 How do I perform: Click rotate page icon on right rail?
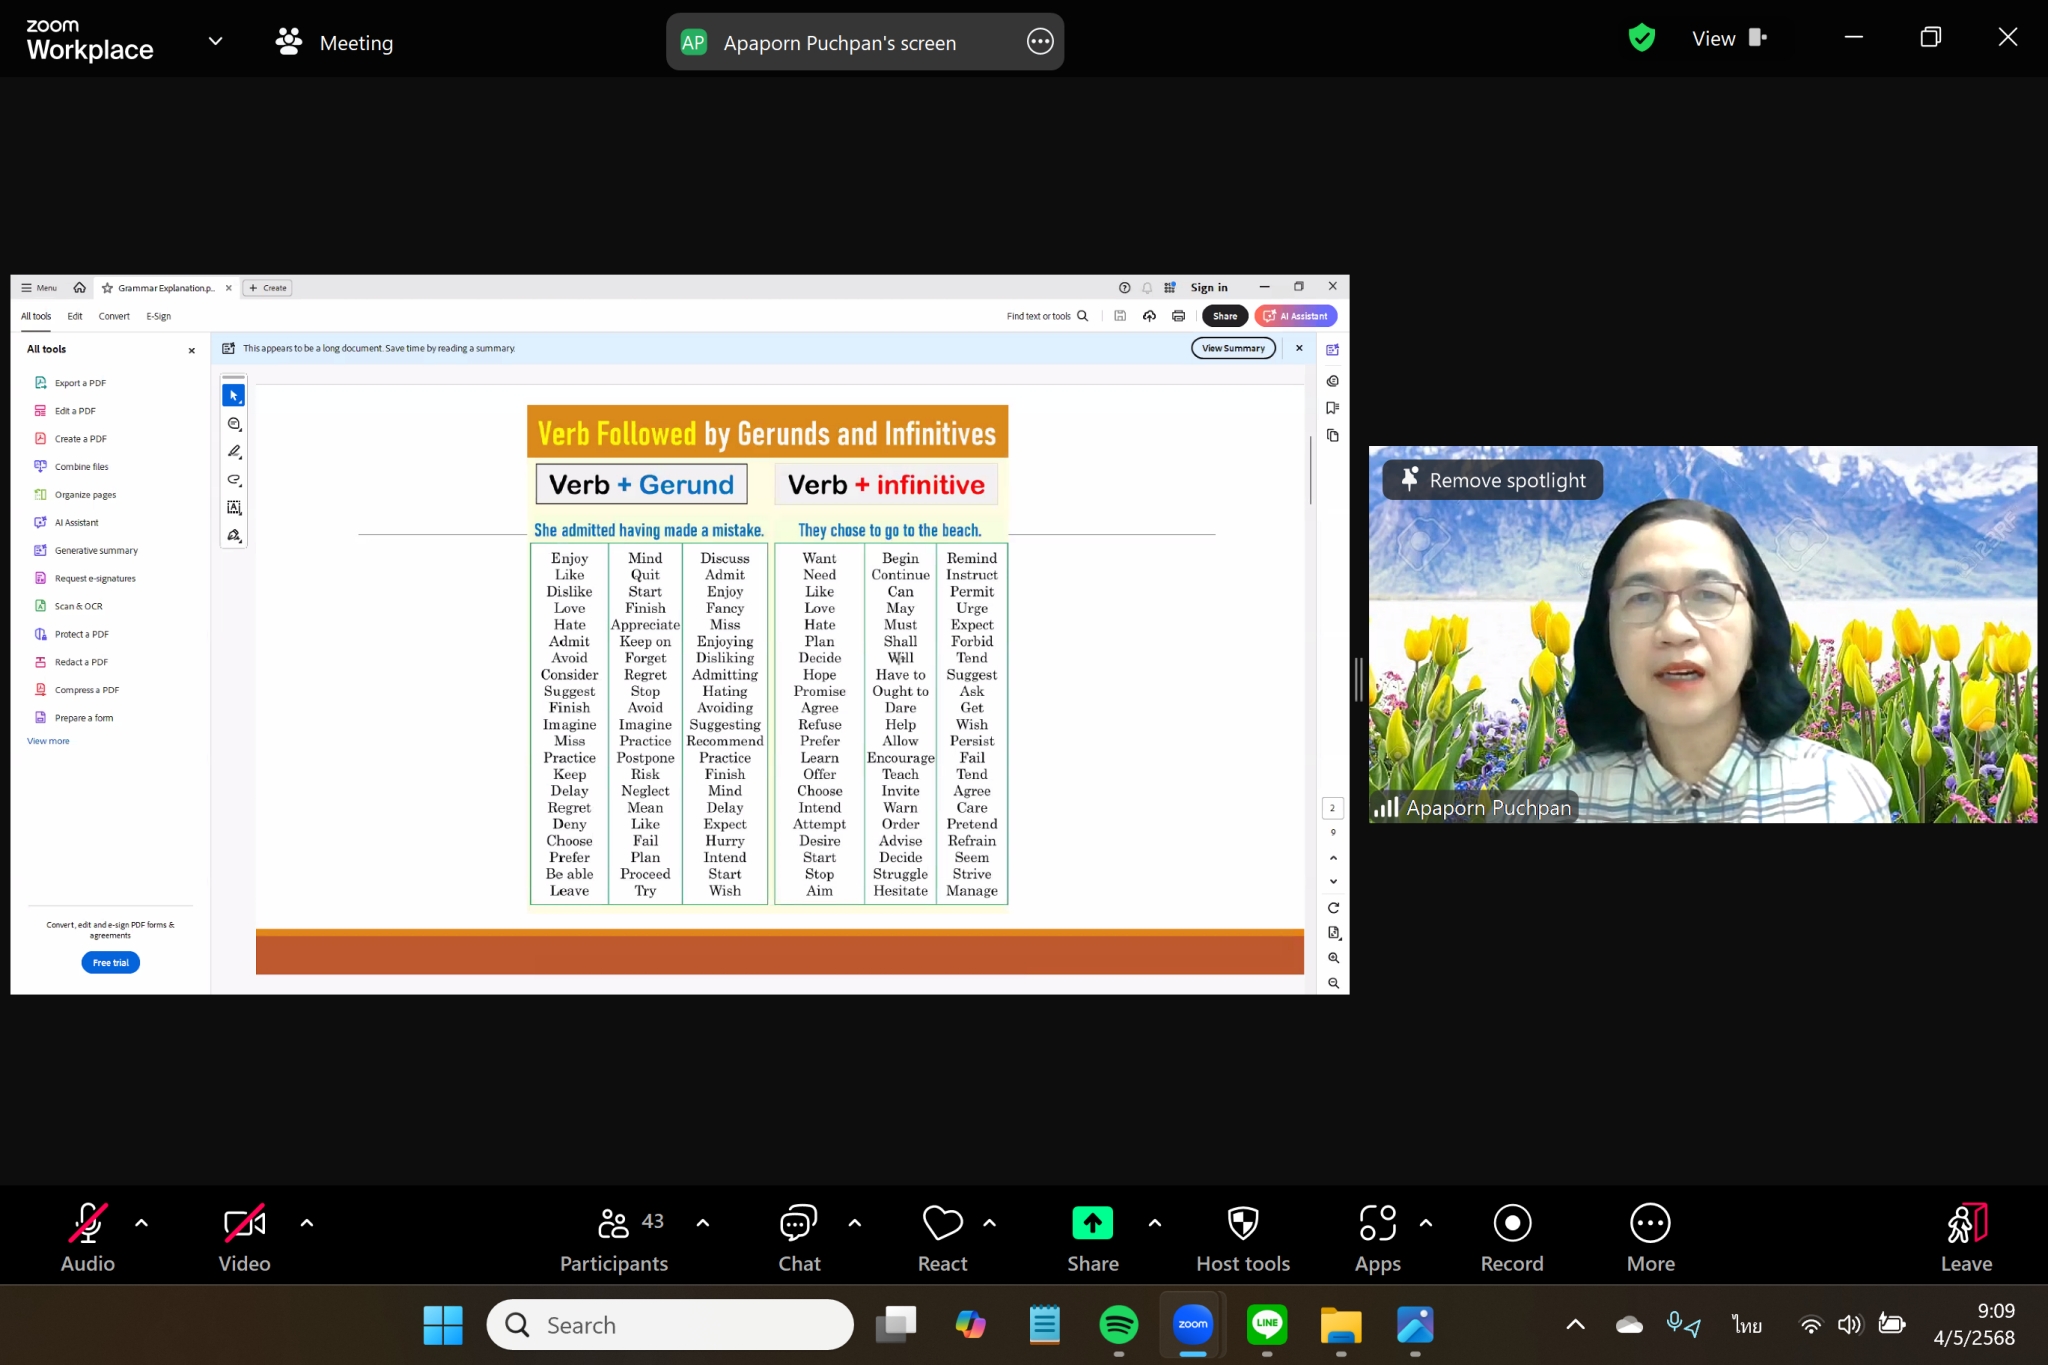[x=1333, y=908]
